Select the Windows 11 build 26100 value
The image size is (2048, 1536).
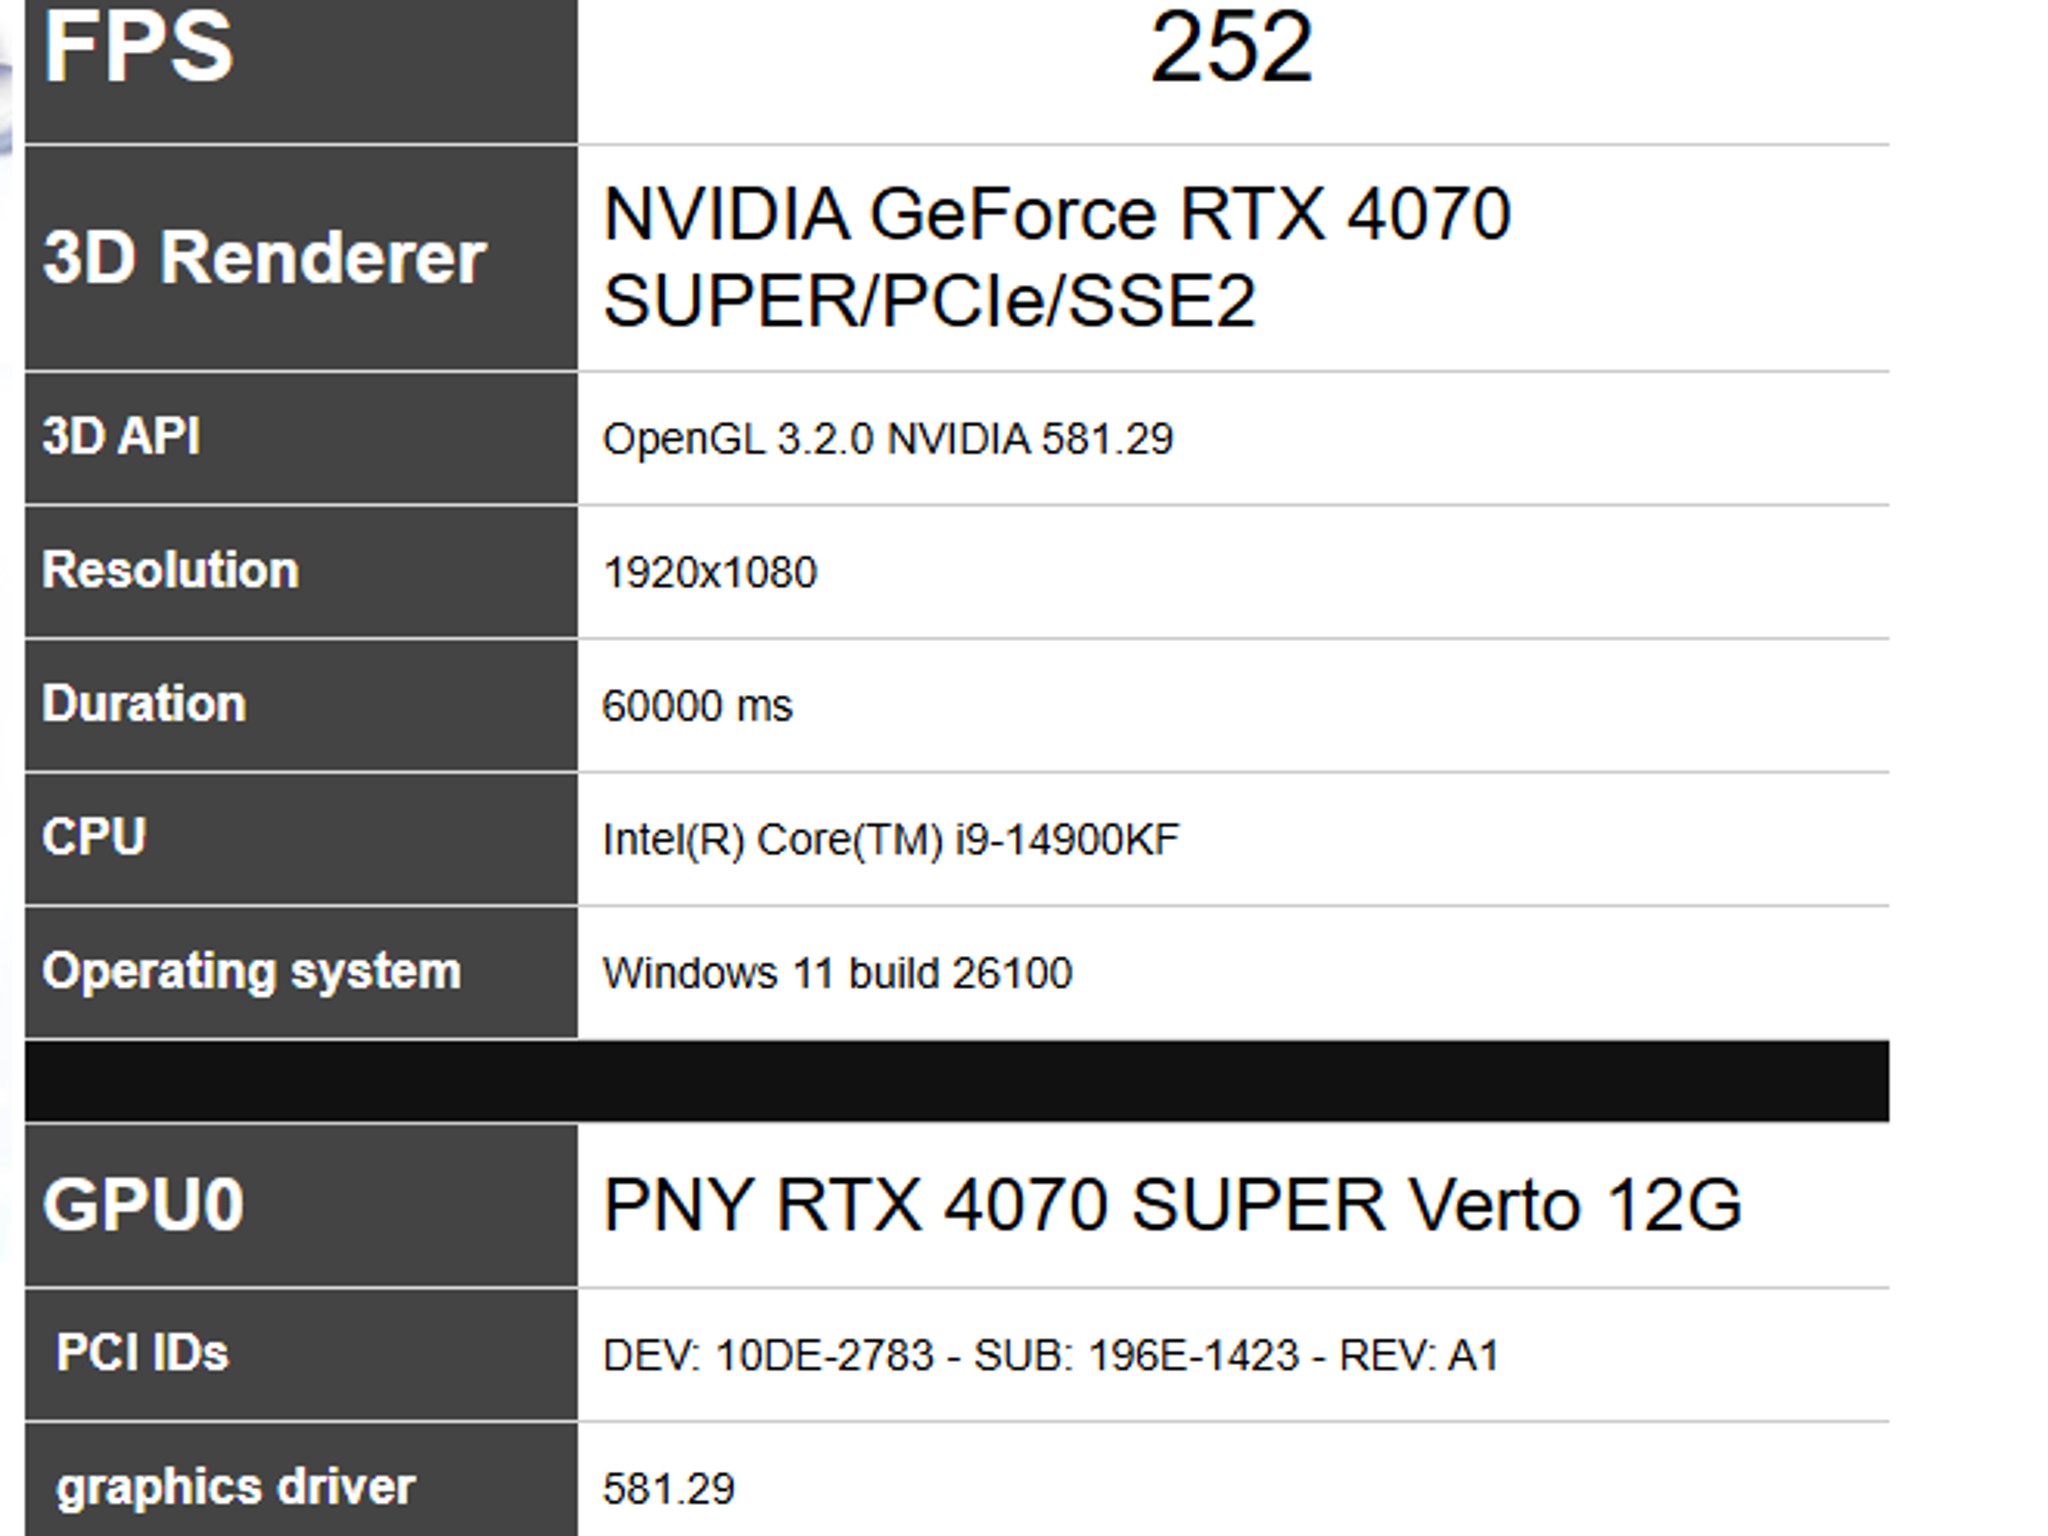(837, 973)
